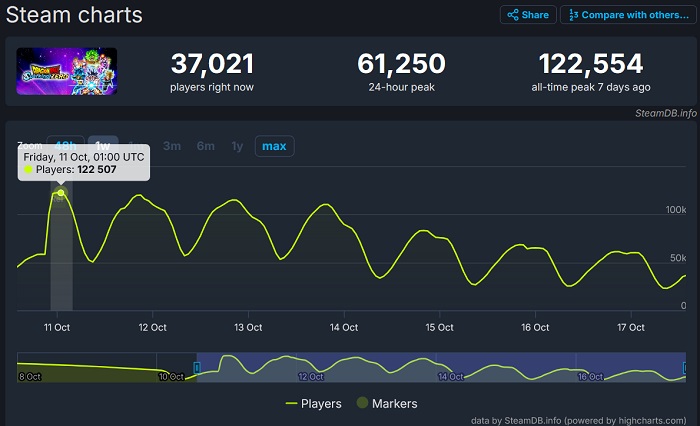Viewport: 700px width, 426px height.
Task: Click the Share network icon
Action: (x=513, y=15)
